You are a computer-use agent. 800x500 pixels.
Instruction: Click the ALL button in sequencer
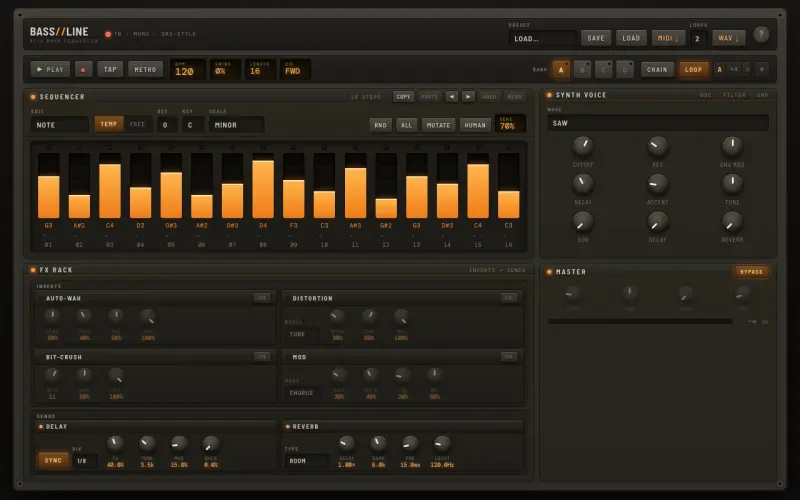[407, 125]
